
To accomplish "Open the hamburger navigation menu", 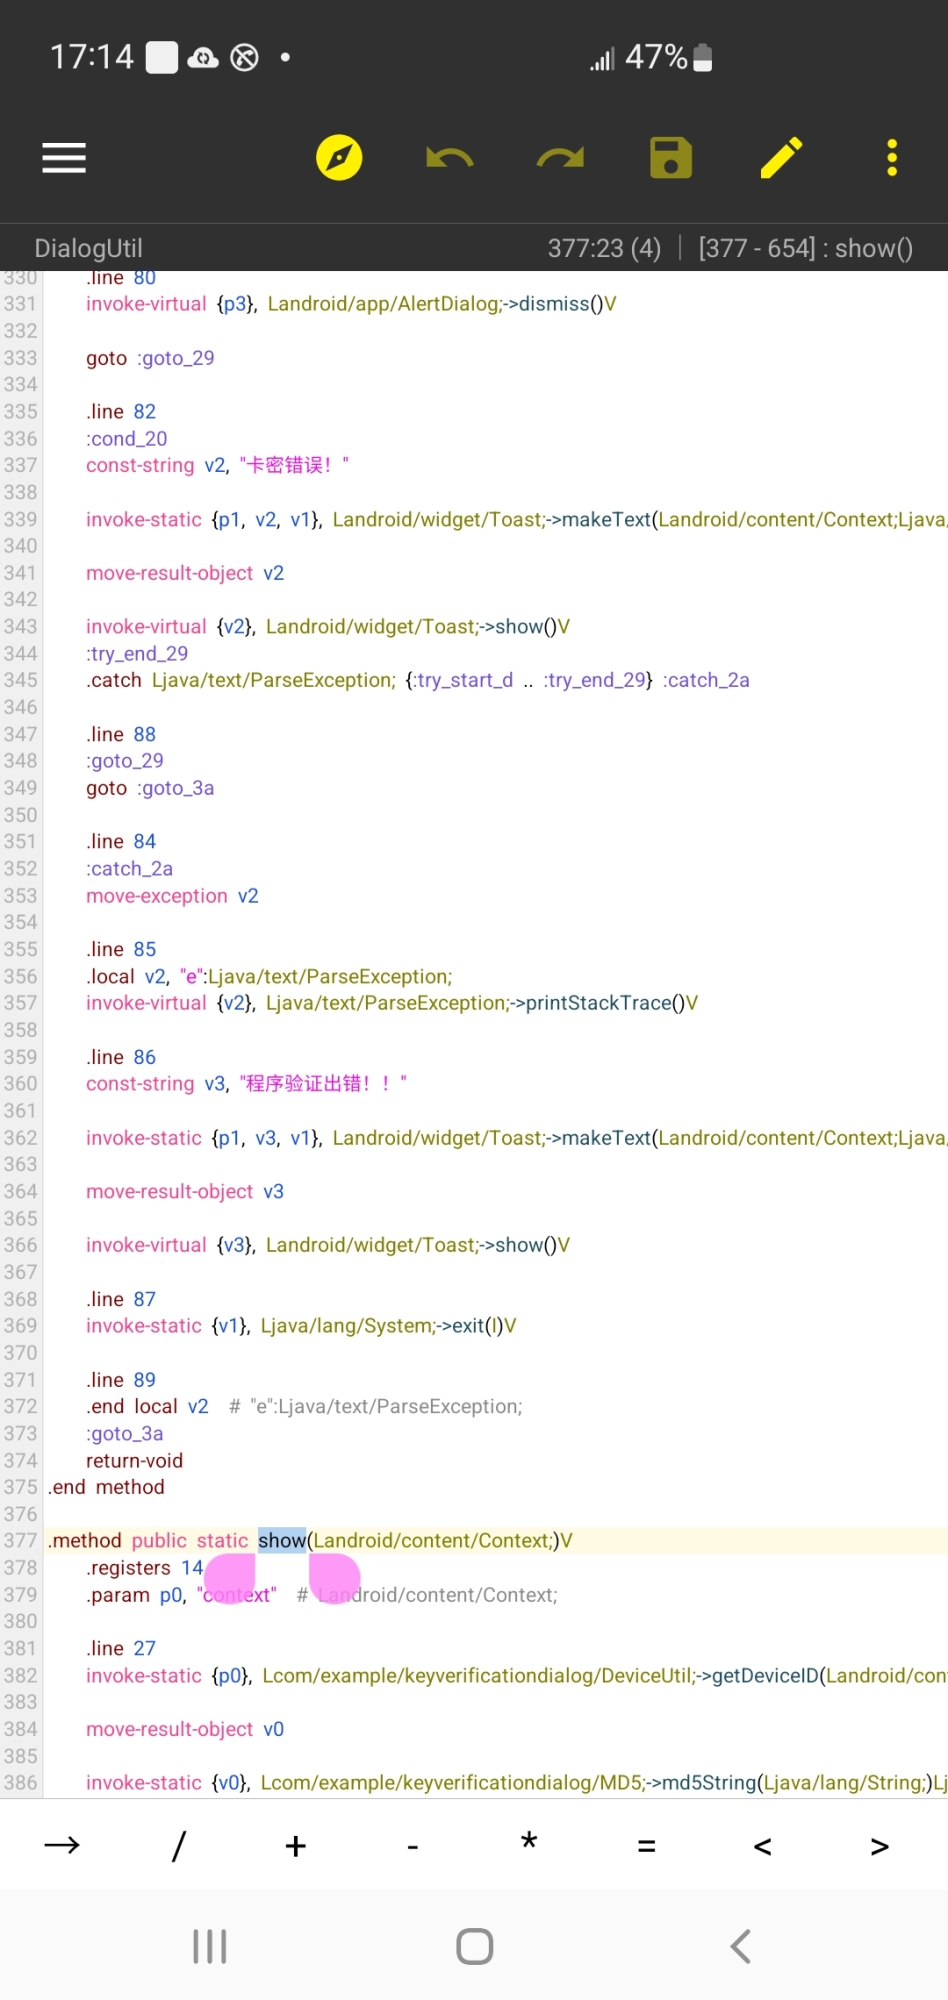I will pos(64,158).
